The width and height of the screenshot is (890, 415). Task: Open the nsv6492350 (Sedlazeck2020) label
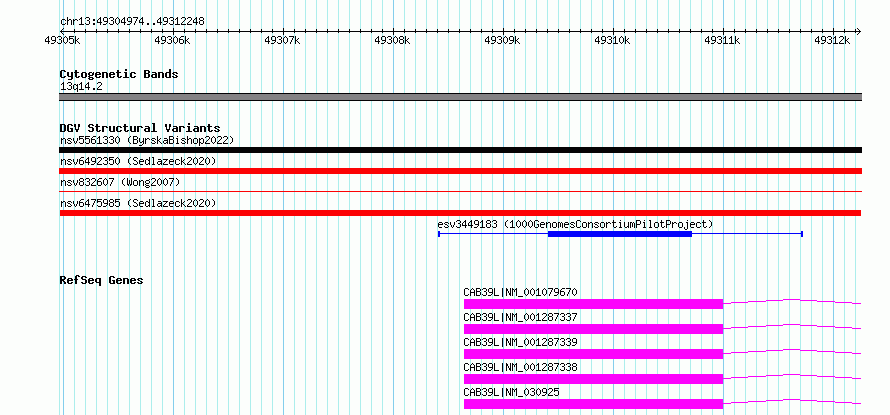click(x=138, y=161)
